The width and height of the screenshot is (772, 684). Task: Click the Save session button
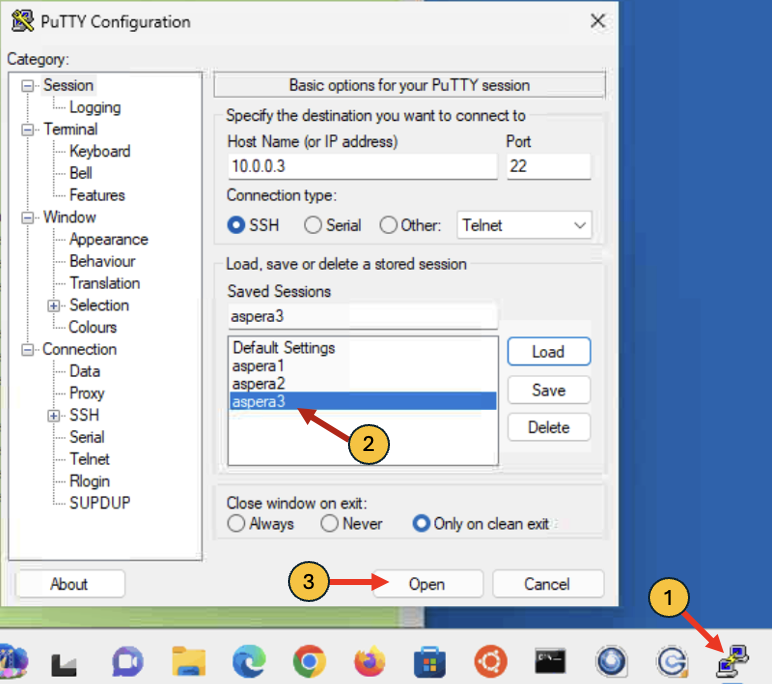coord(548,390)
